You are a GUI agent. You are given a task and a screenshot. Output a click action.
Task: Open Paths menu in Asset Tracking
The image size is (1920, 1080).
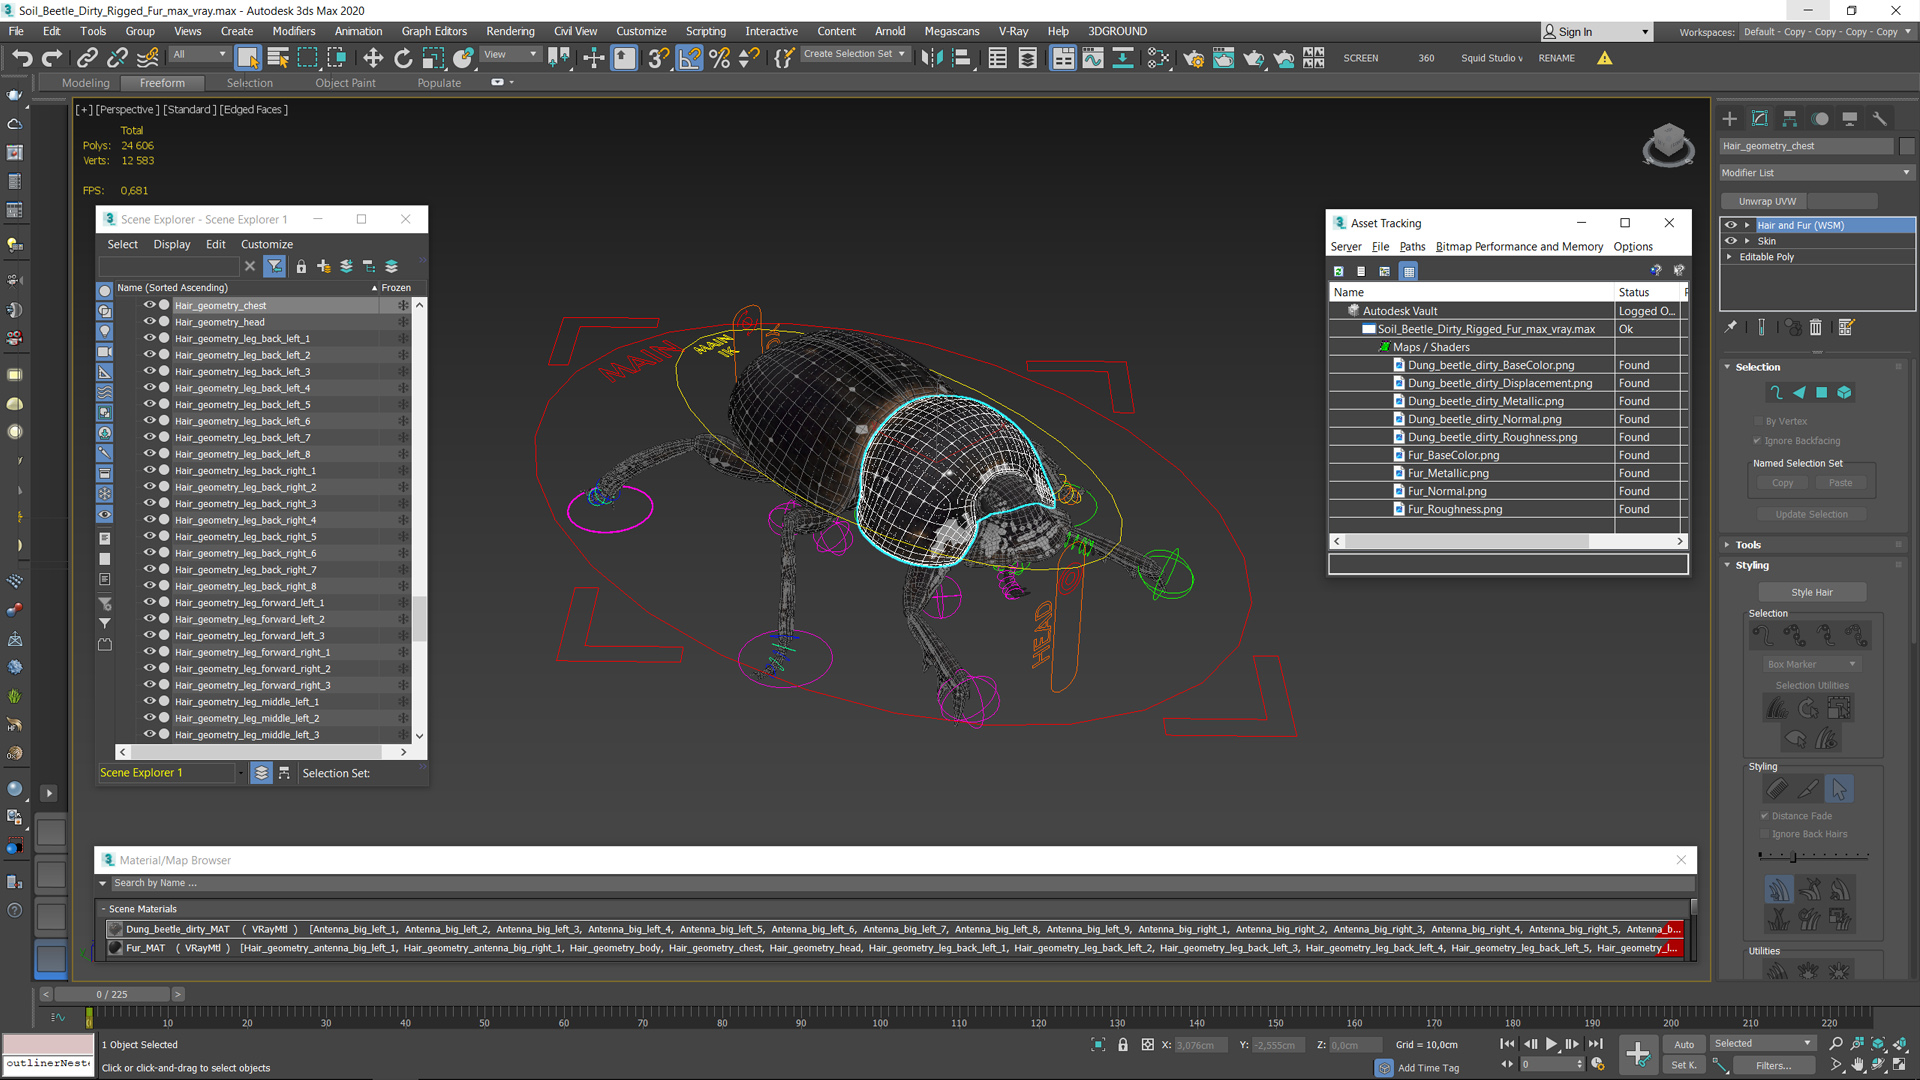pyautogui.click(x=1412, y=247)
